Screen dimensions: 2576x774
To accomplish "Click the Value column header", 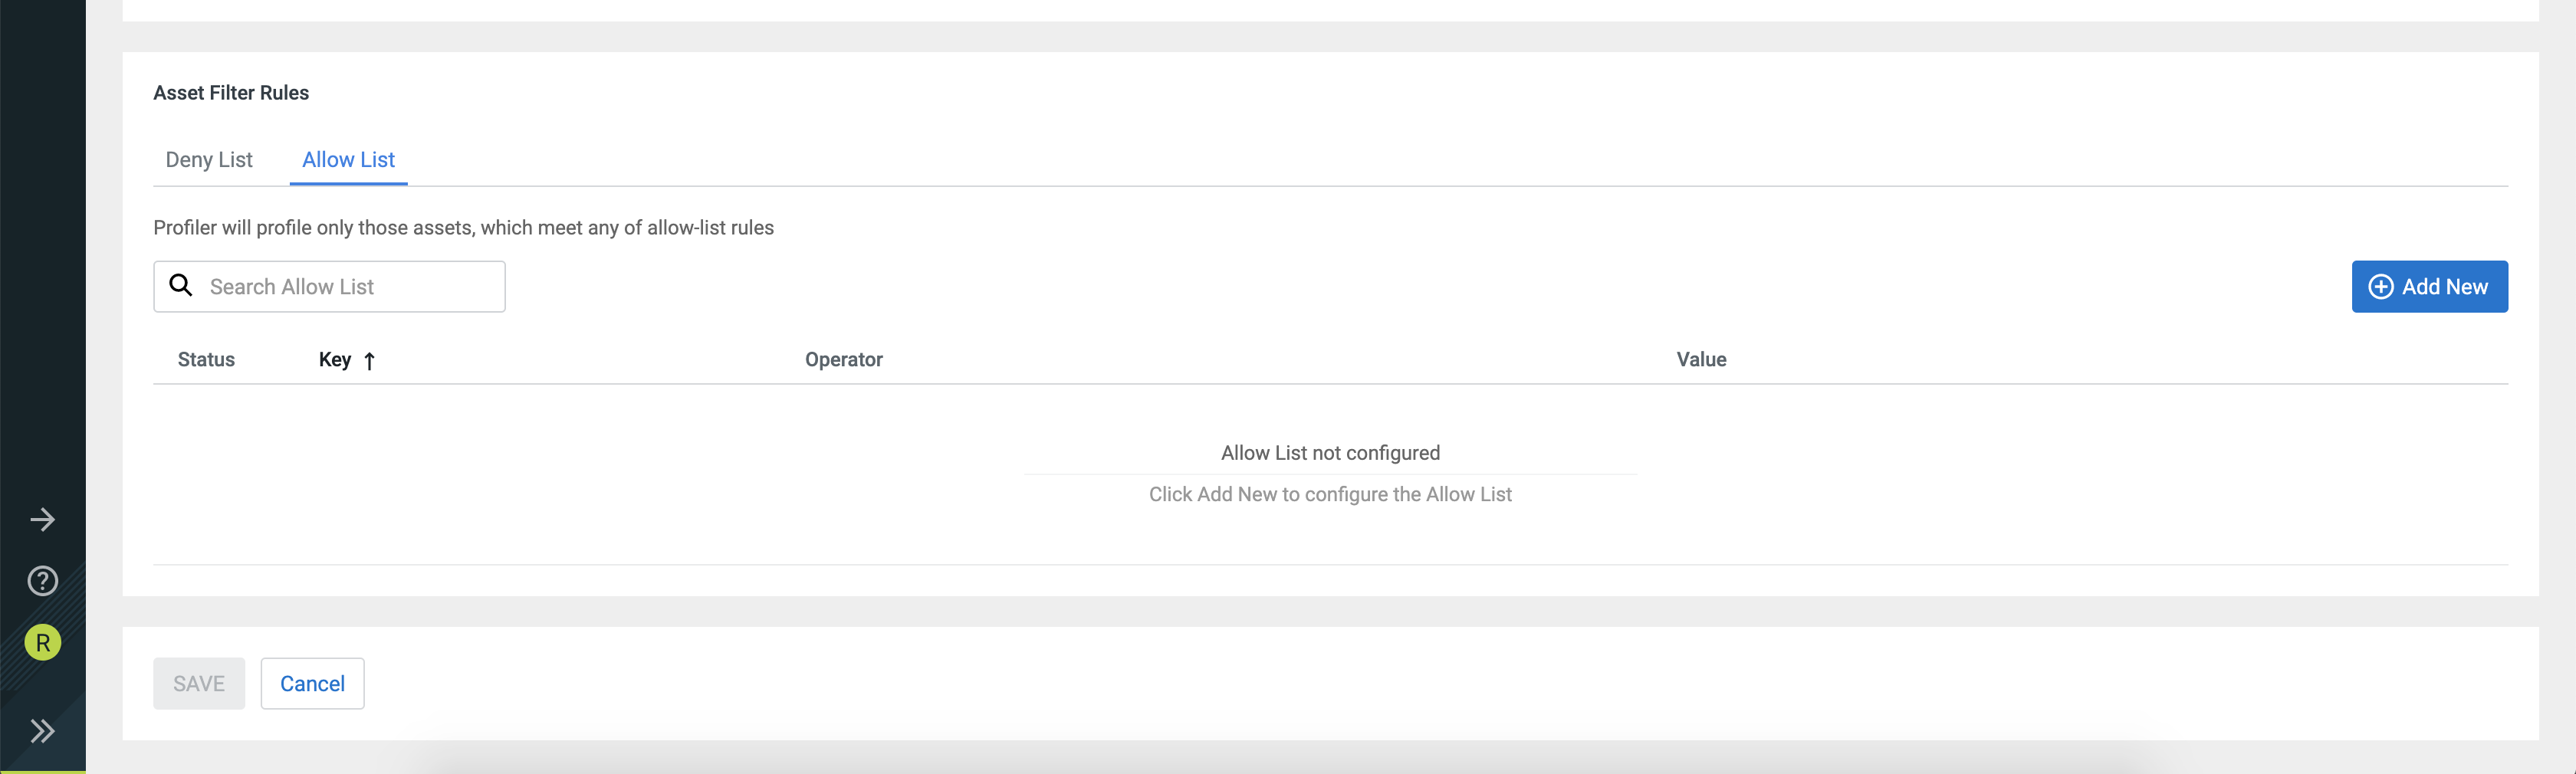I will [x=1701, y=360].
